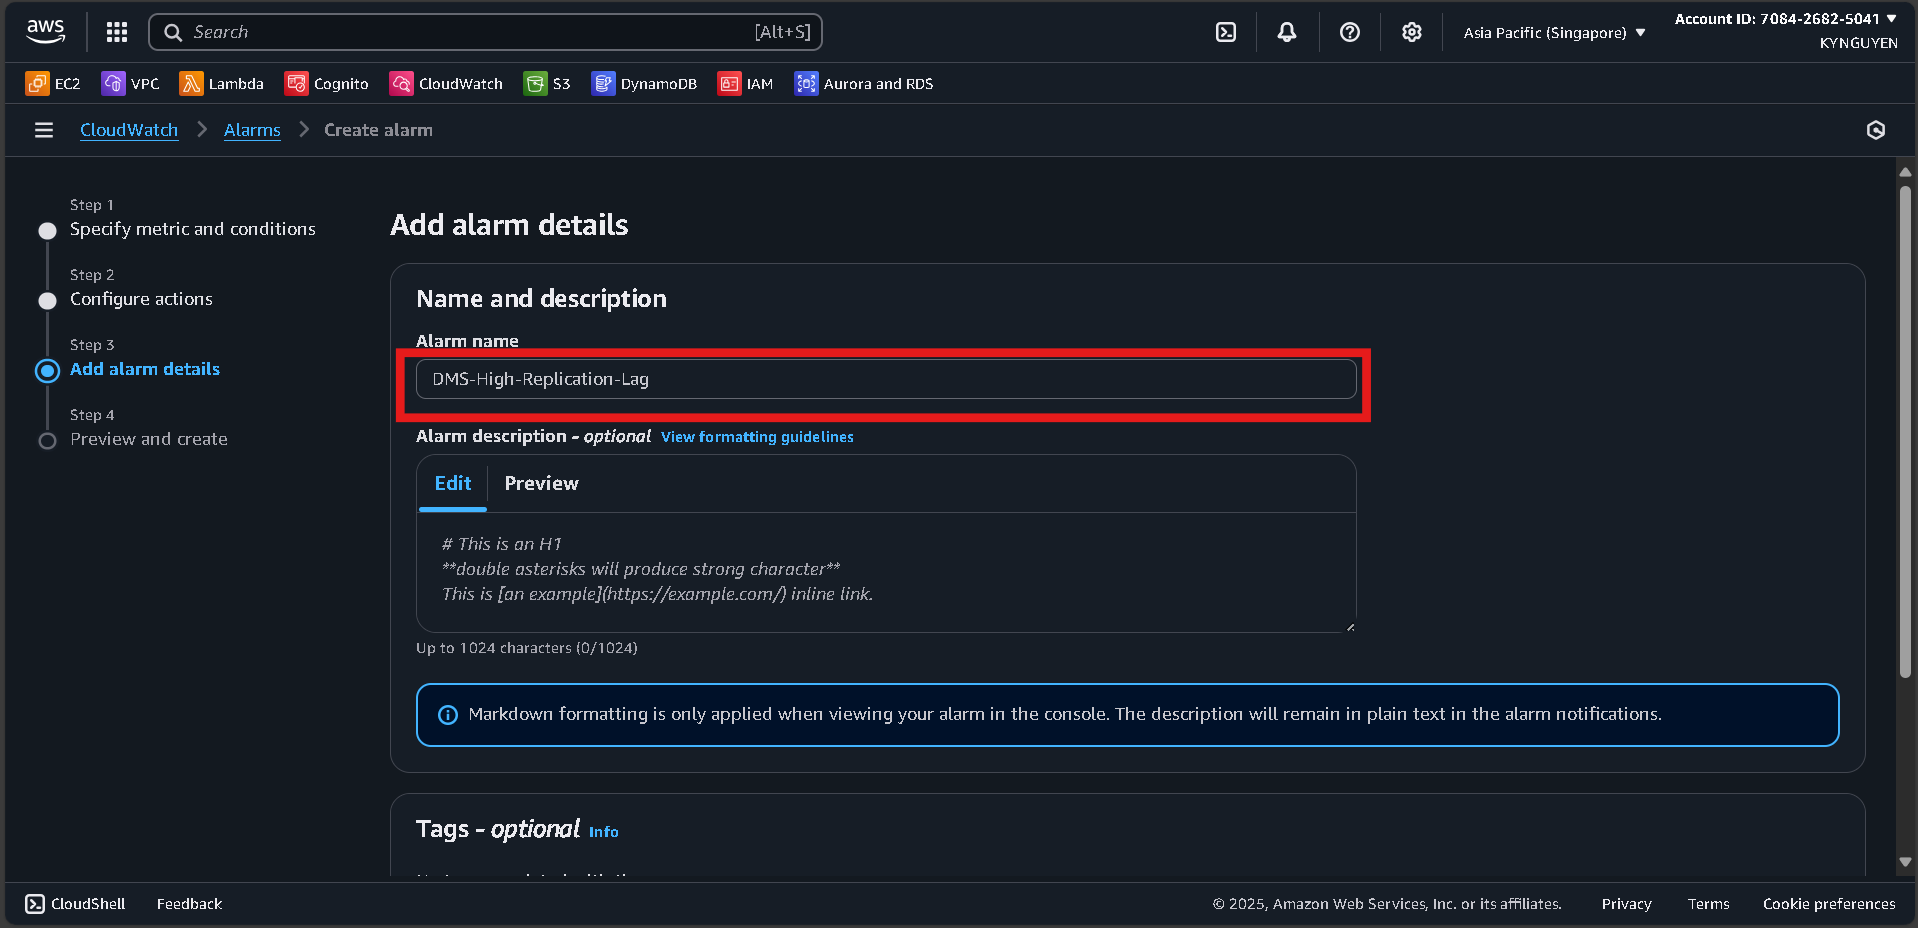Screen dimensions: 1918x928
Task: Click inside the Alarm name field
Action: tap(885, 379)
